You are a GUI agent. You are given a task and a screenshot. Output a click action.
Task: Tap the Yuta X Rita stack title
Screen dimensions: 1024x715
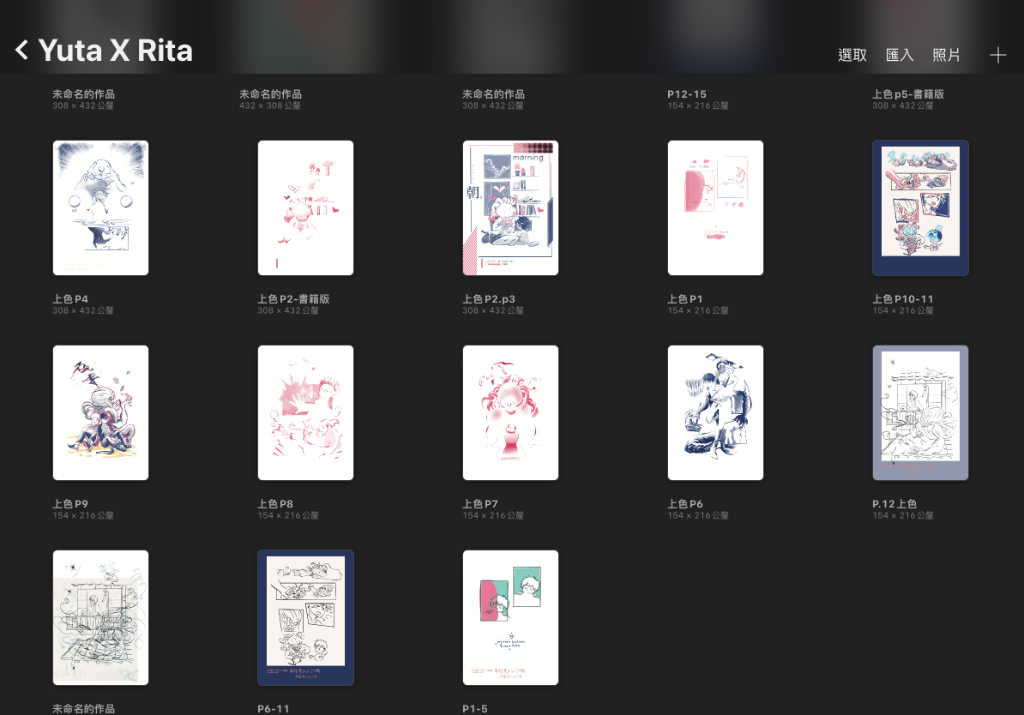[116, 50]
